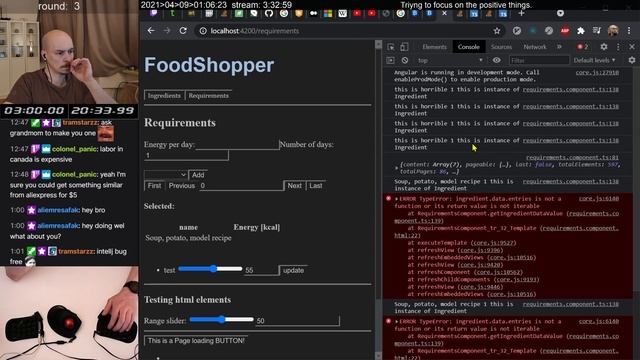
Task: Open DevTools settings gear
Action: [604, 47]
